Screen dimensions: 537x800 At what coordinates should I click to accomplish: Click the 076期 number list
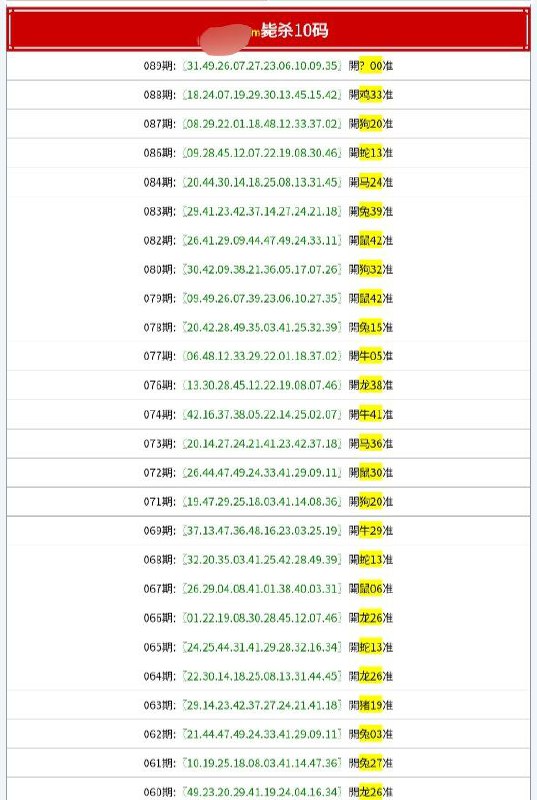pyautogui.click(x=262, y=385)
